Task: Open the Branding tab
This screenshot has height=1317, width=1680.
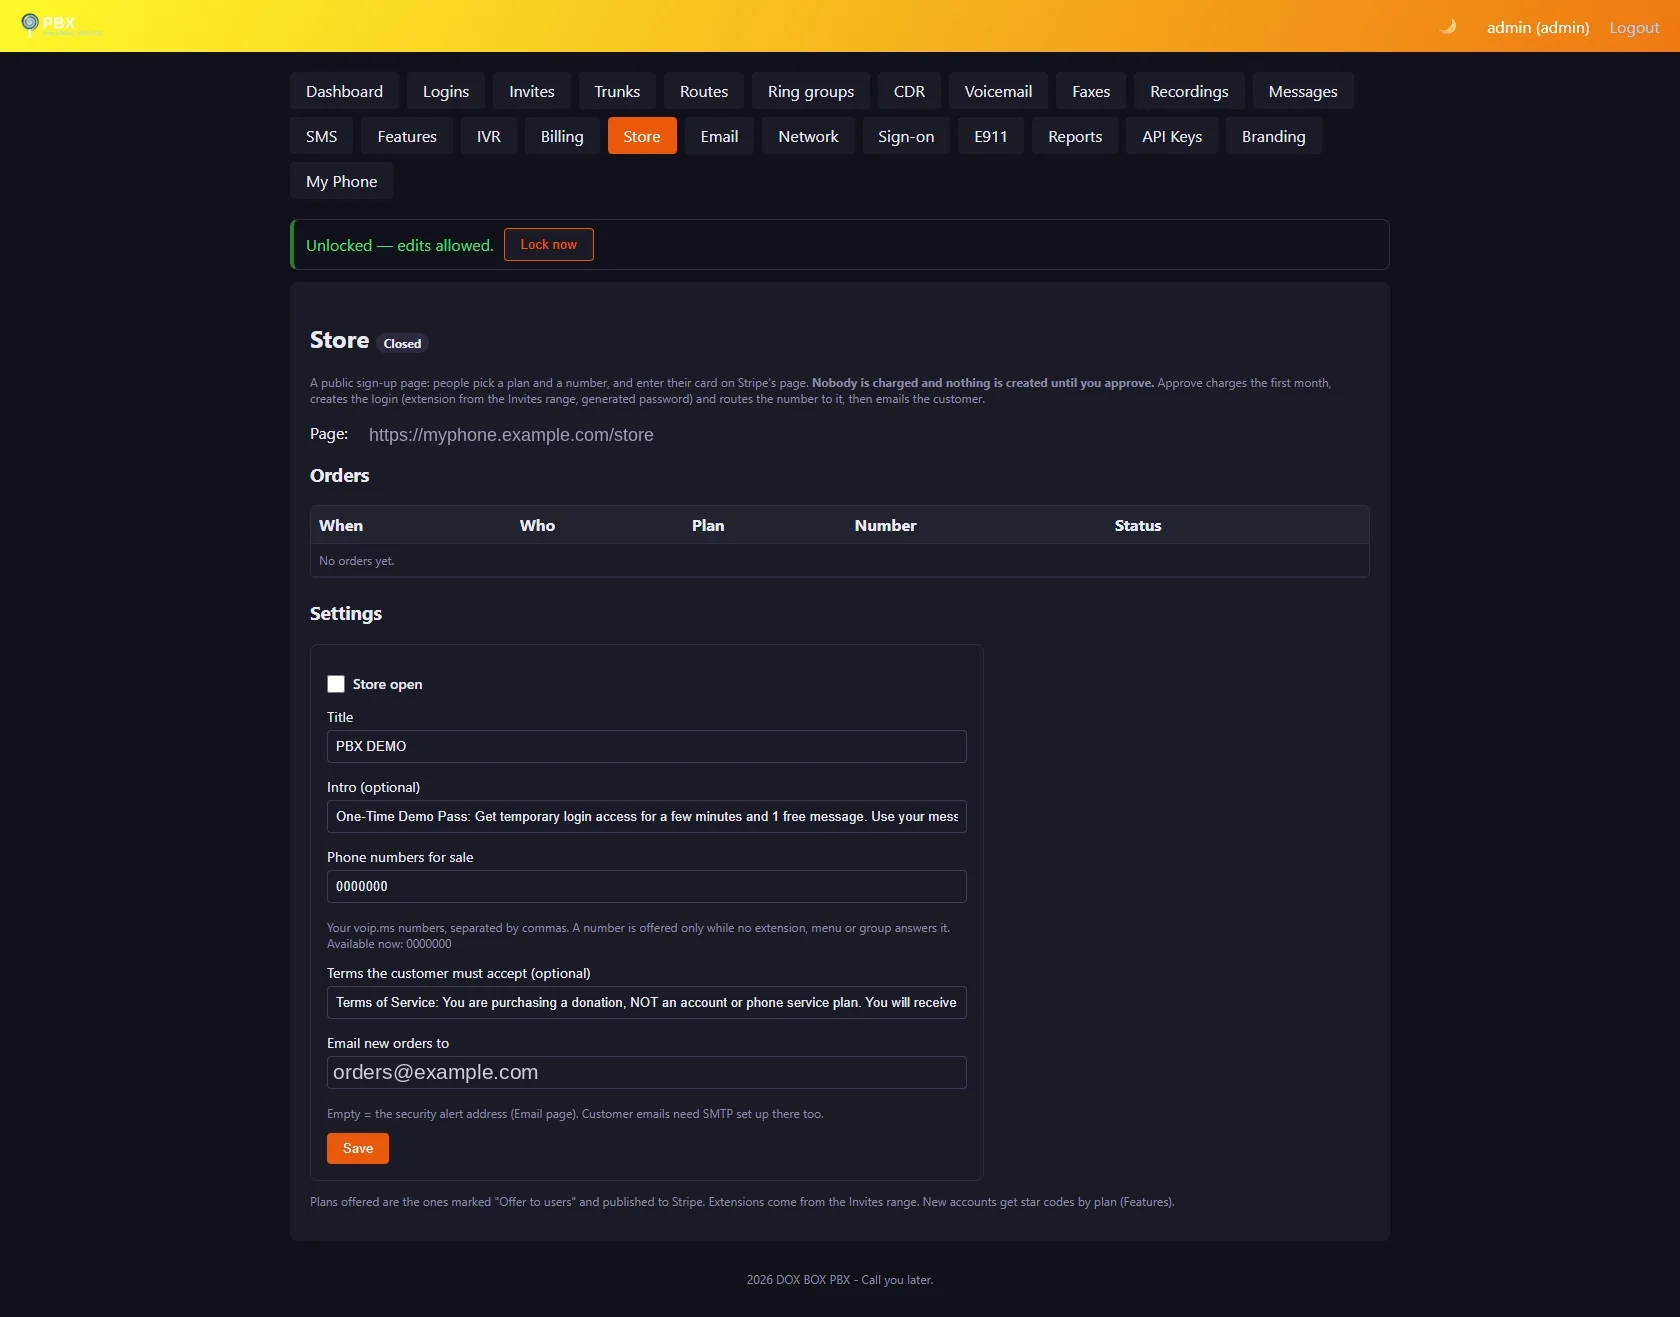Action: pos(1273,136)
